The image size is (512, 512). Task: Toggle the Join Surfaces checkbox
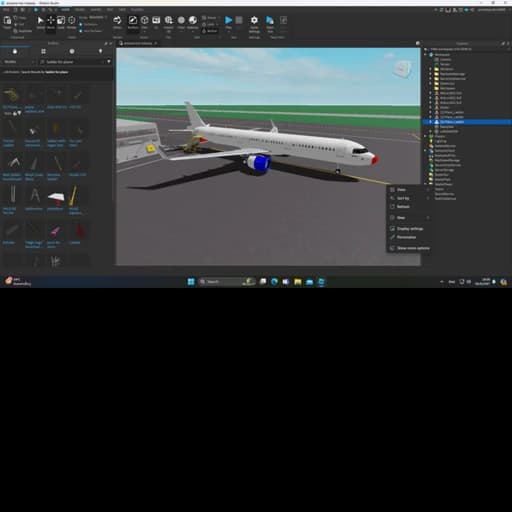click(x=81, y=31)
